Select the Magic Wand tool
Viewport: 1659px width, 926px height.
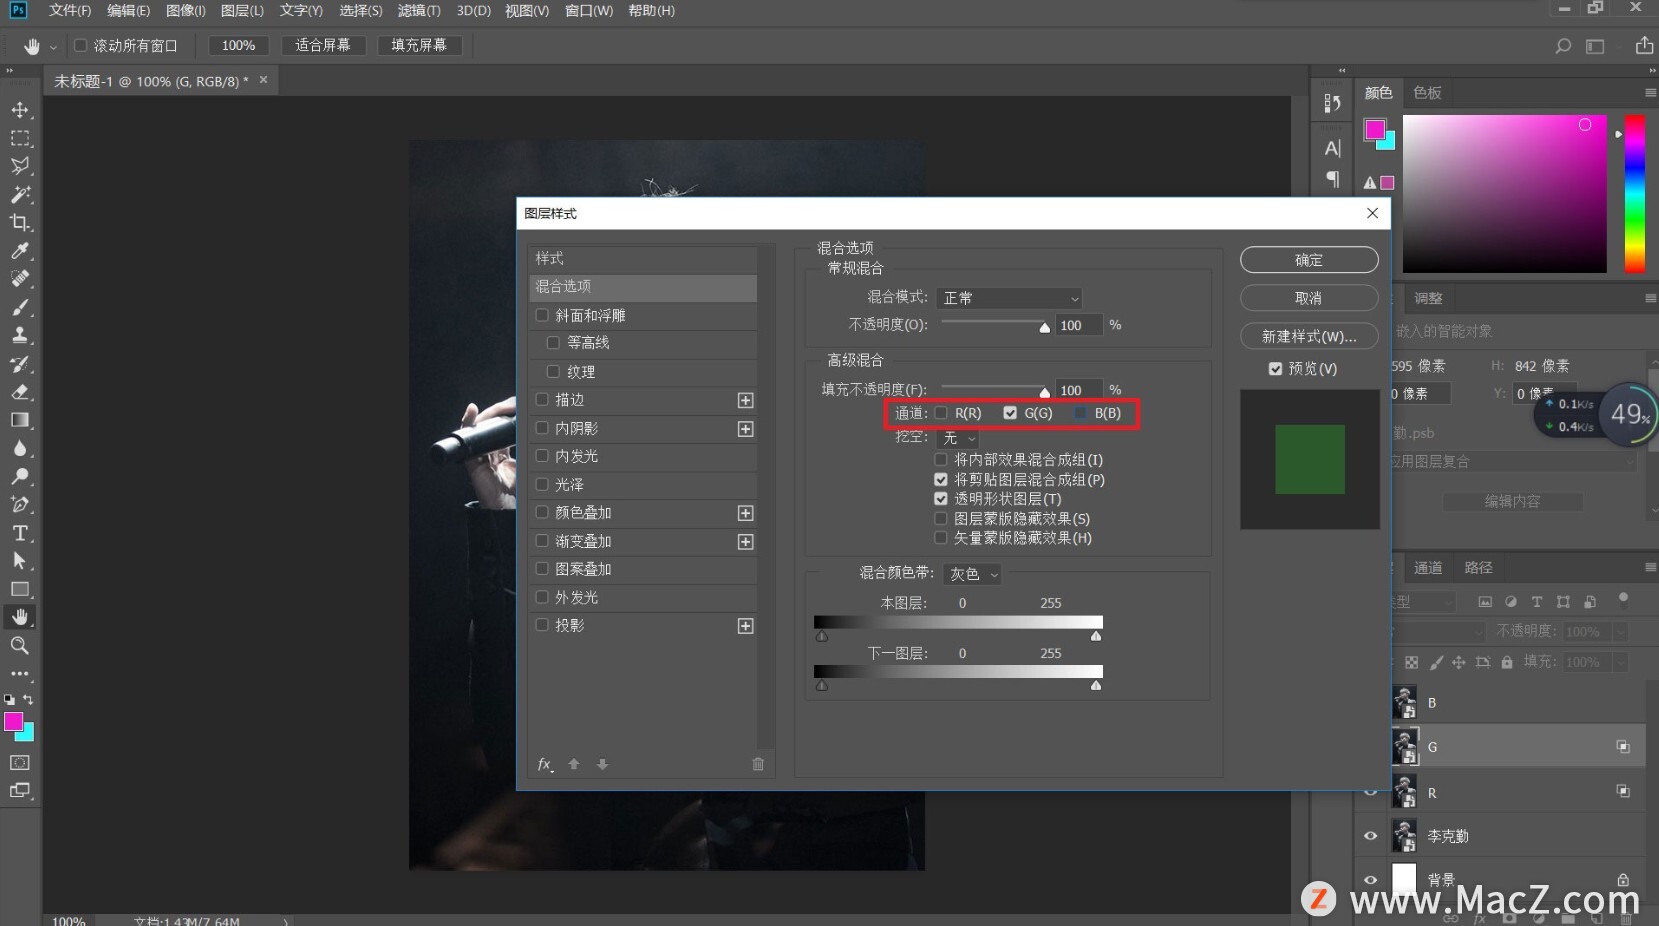(20, 194)
